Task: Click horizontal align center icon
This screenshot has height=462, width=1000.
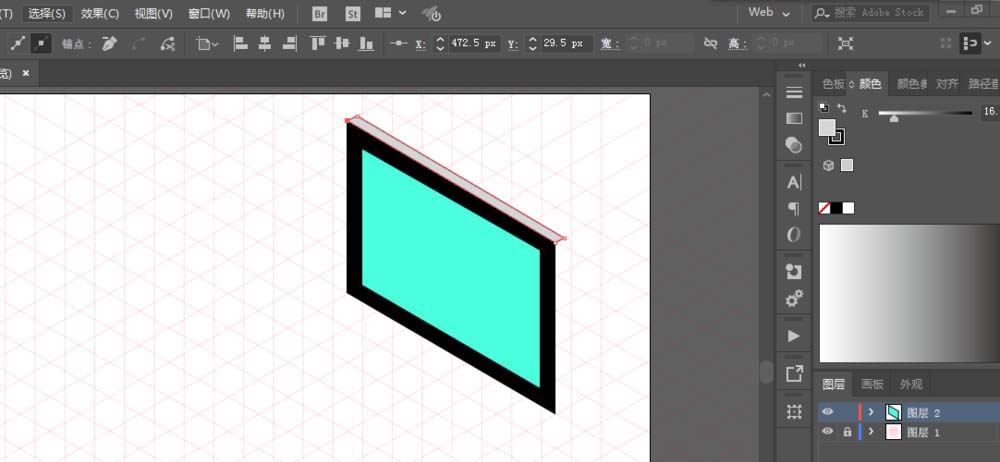Action: [x=265, y=43]
